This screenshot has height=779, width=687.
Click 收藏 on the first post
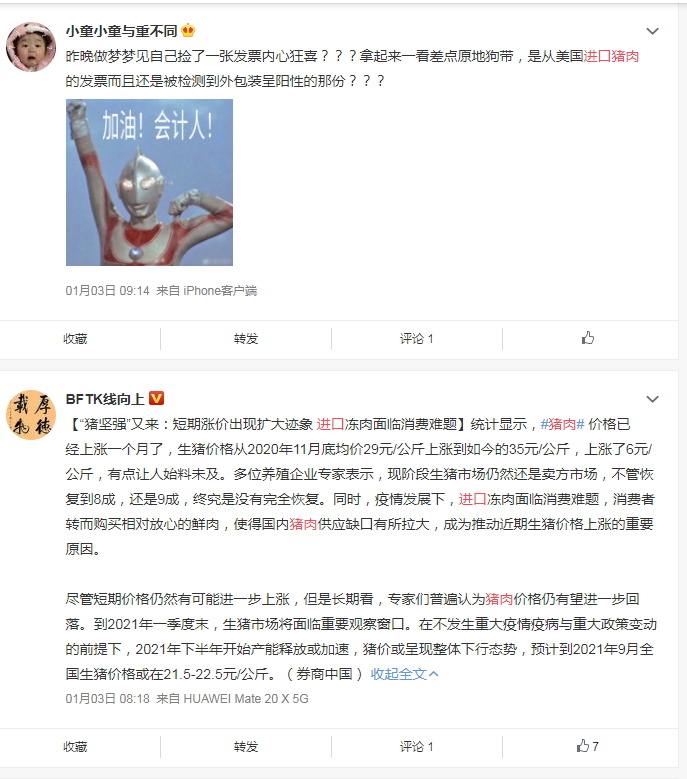point(76,339)
